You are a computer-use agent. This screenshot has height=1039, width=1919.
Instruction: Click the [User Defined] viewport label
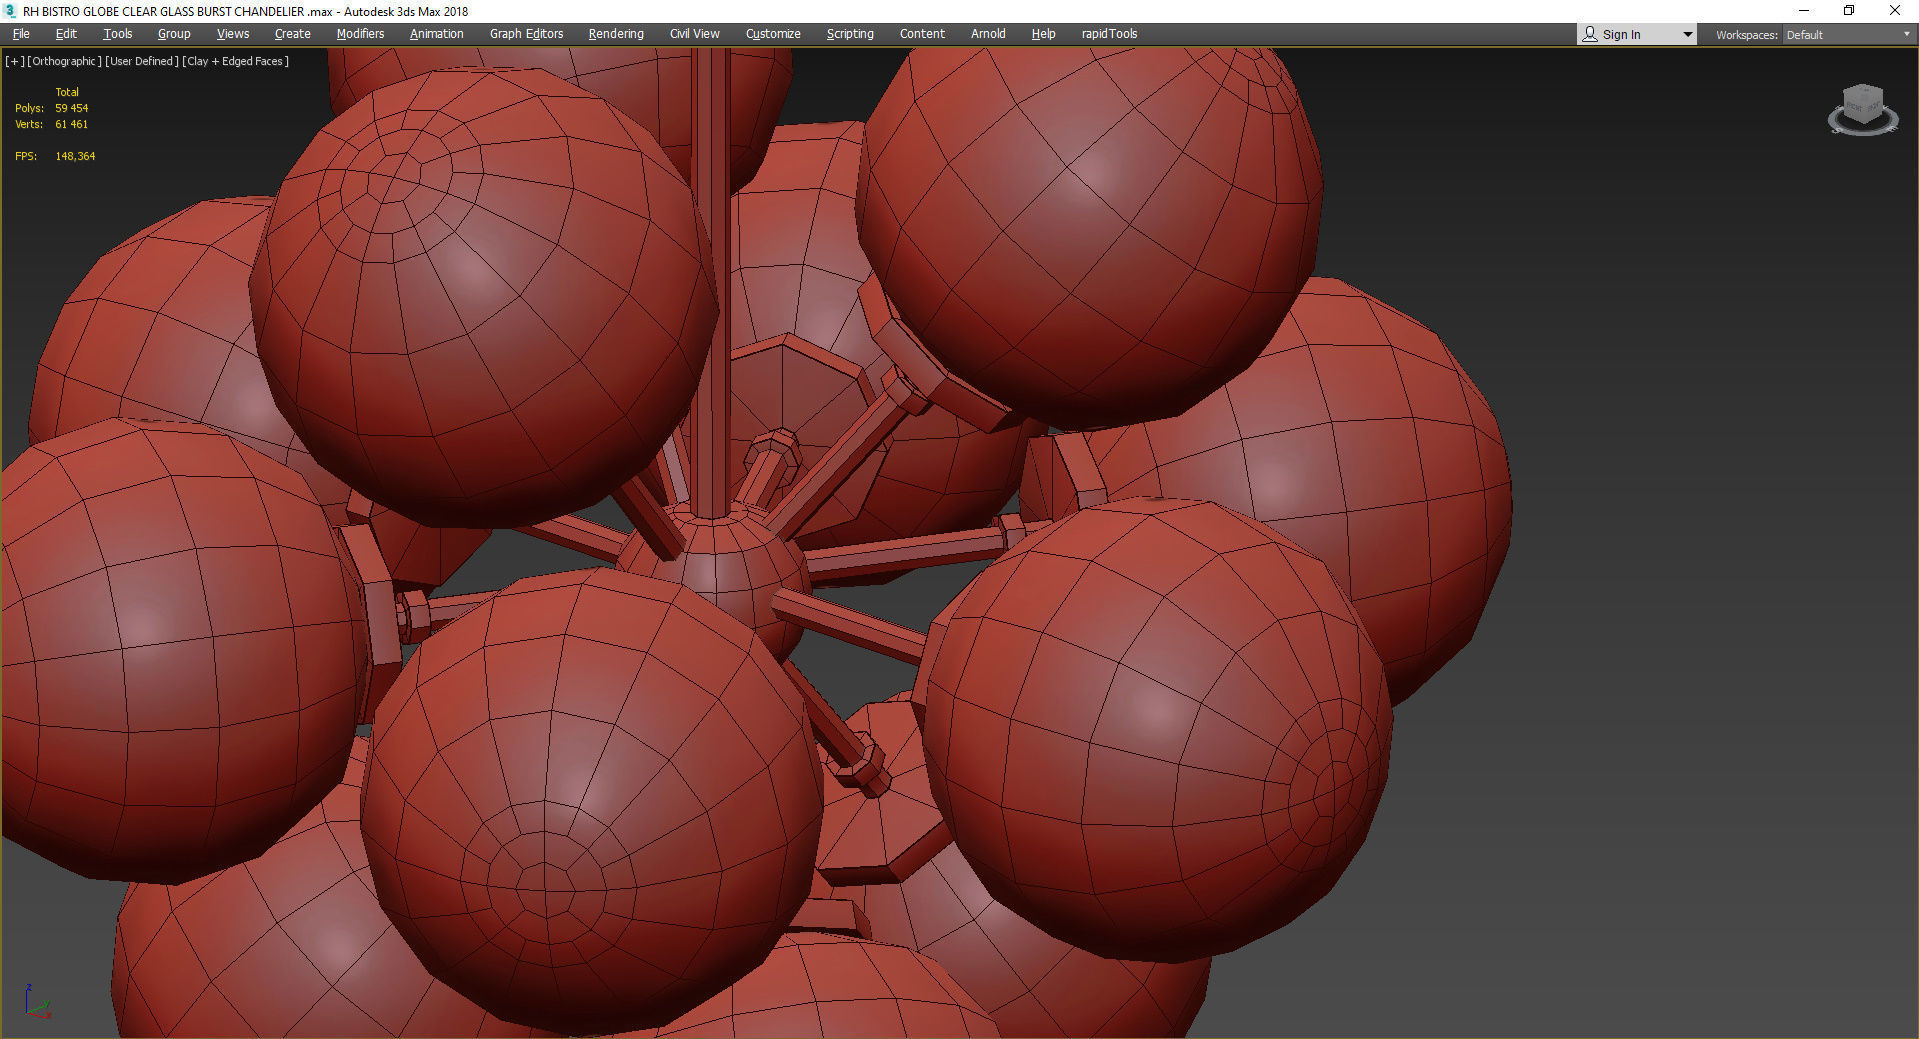click(142, 61)
